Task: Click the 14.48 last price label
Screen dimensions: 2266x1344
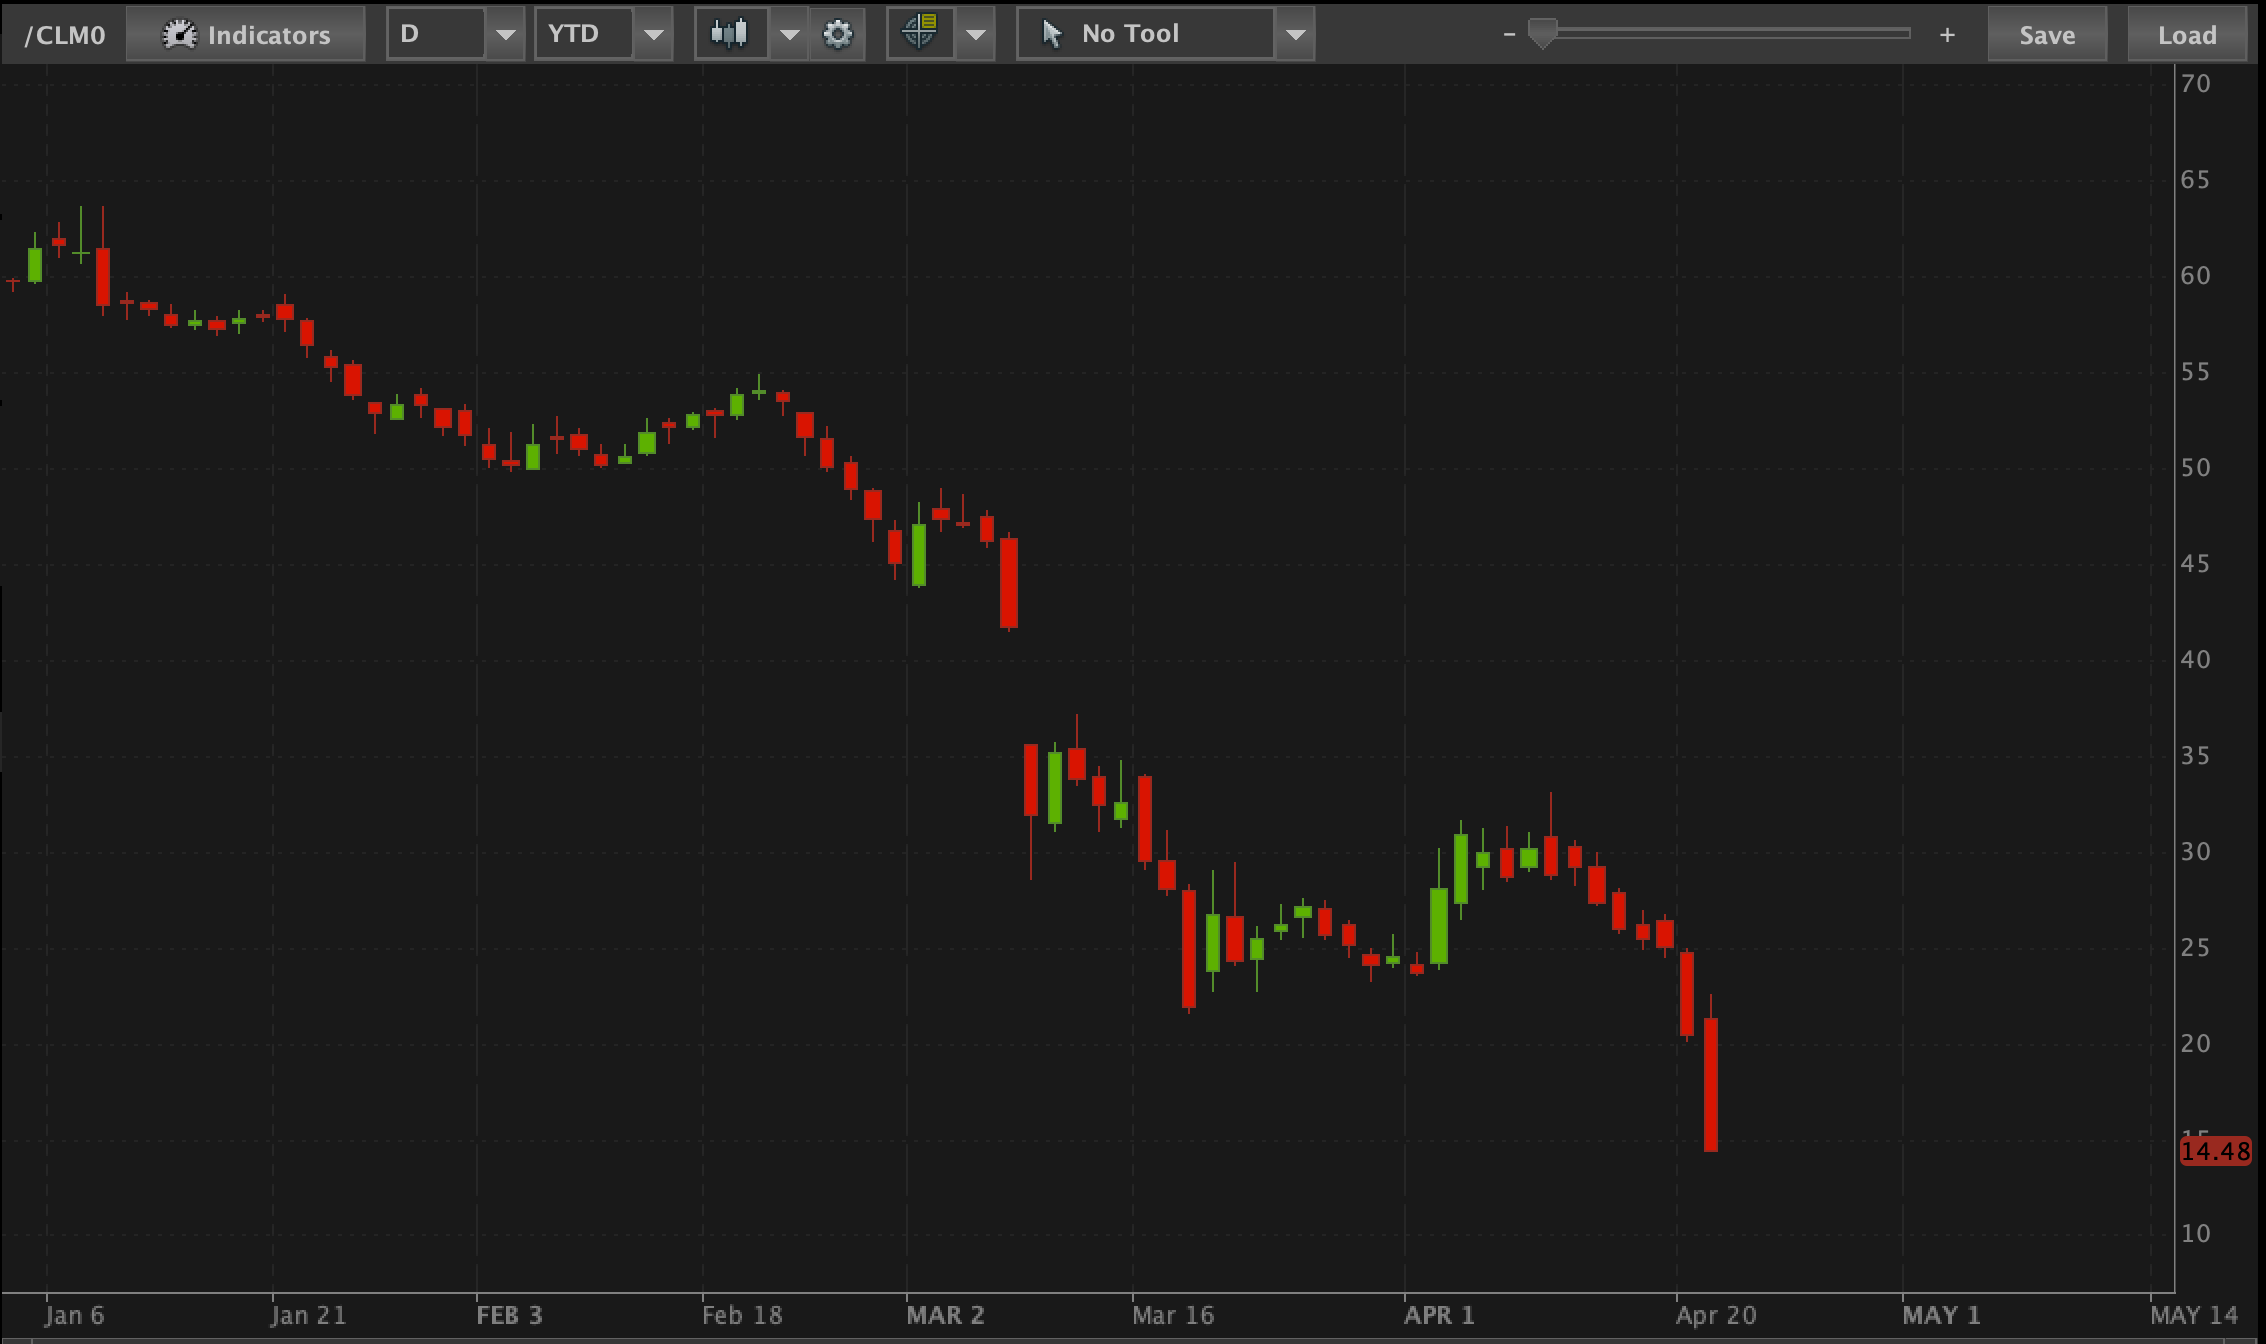Action: (x=2215, y=1151)
